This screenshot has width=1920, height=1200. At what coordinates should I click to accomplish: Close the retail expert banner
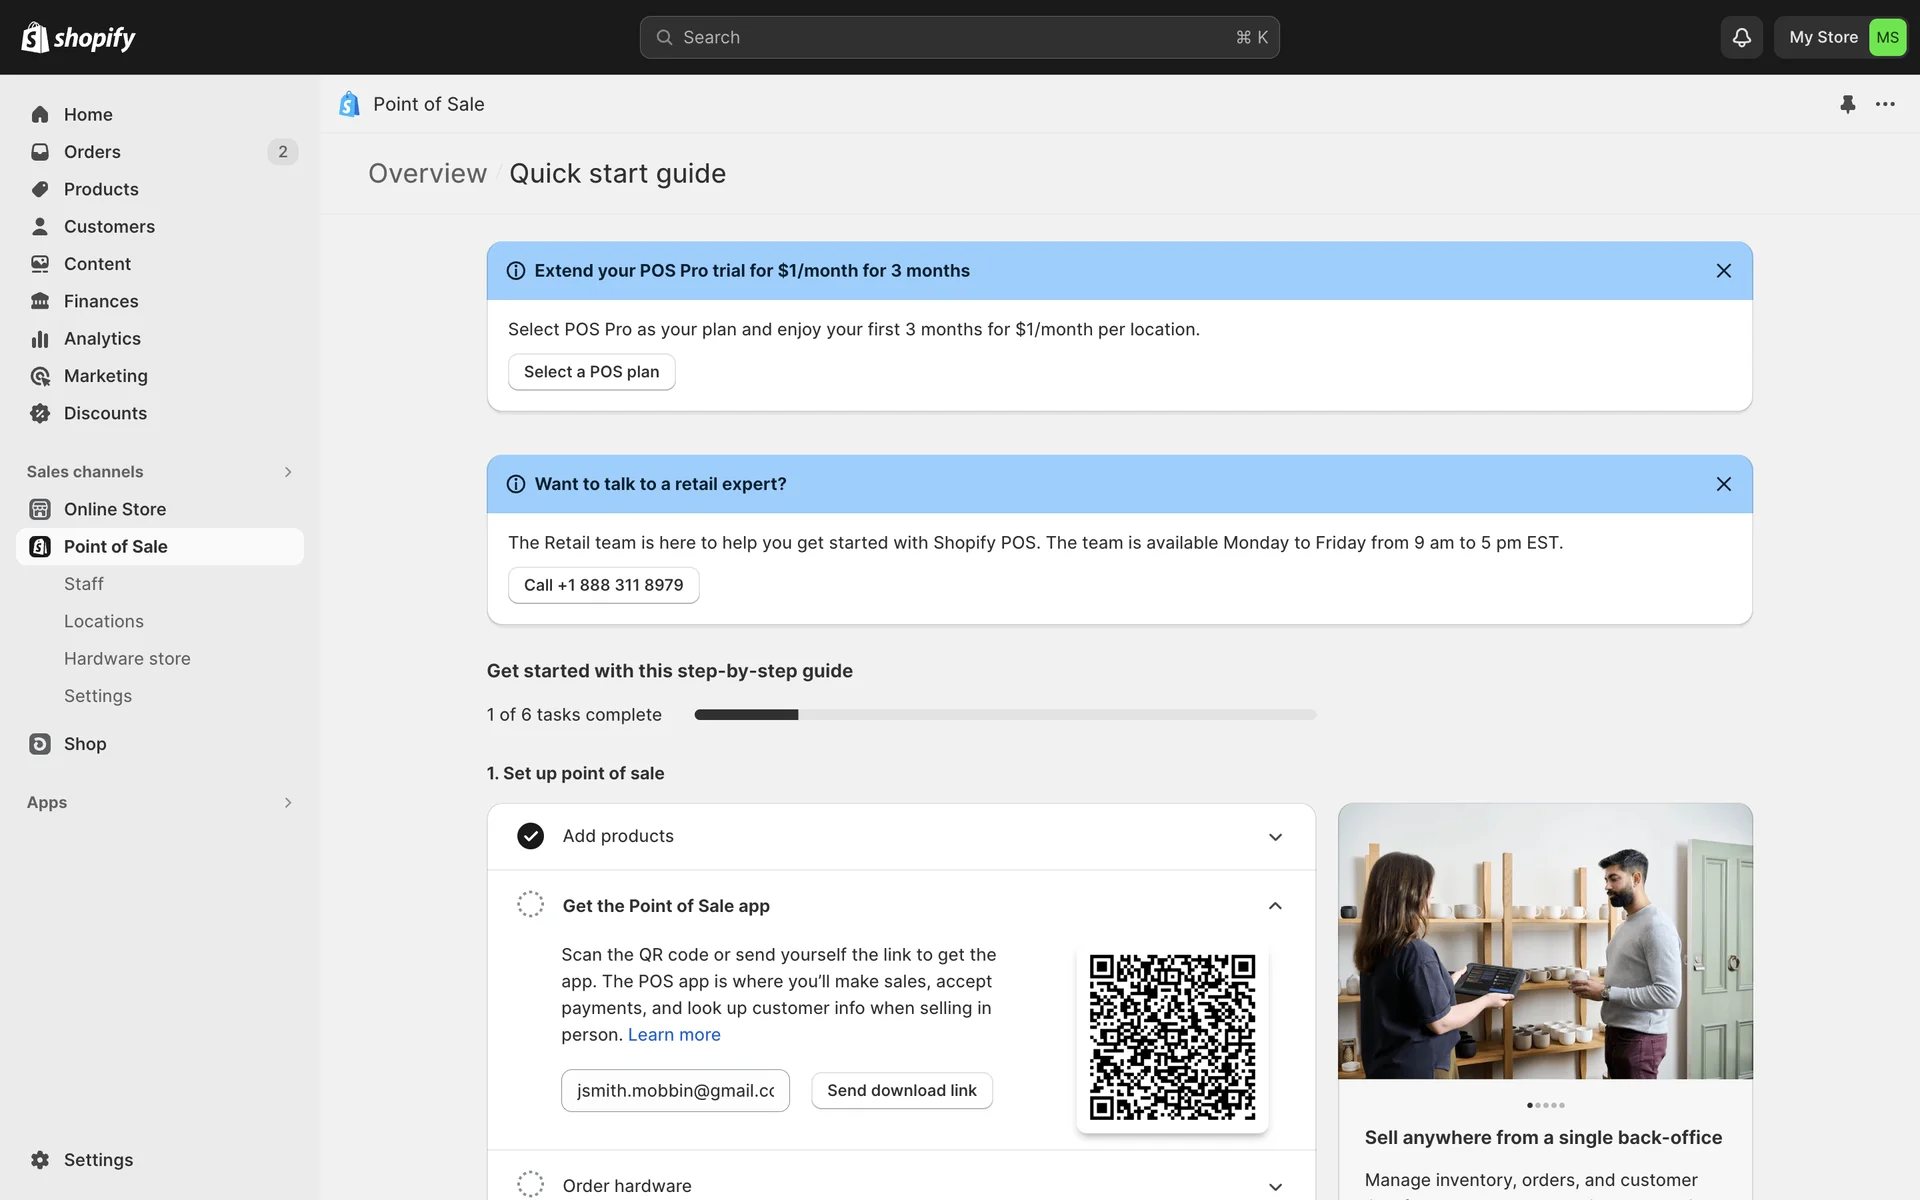[x=1723, y=484]
